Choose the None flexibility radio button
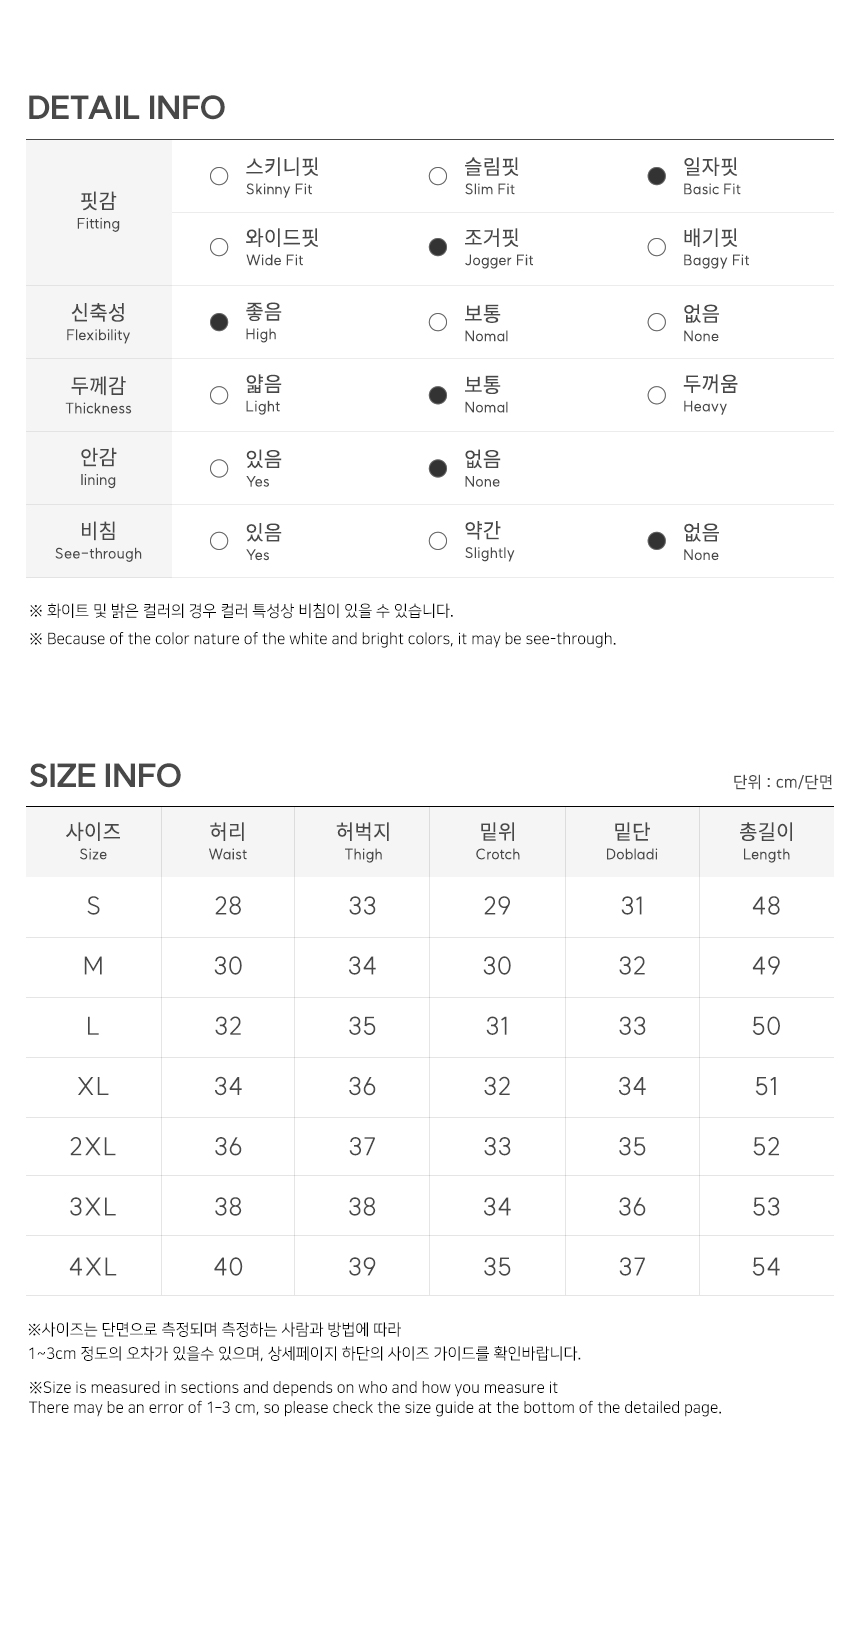 (x=656, y=322)
